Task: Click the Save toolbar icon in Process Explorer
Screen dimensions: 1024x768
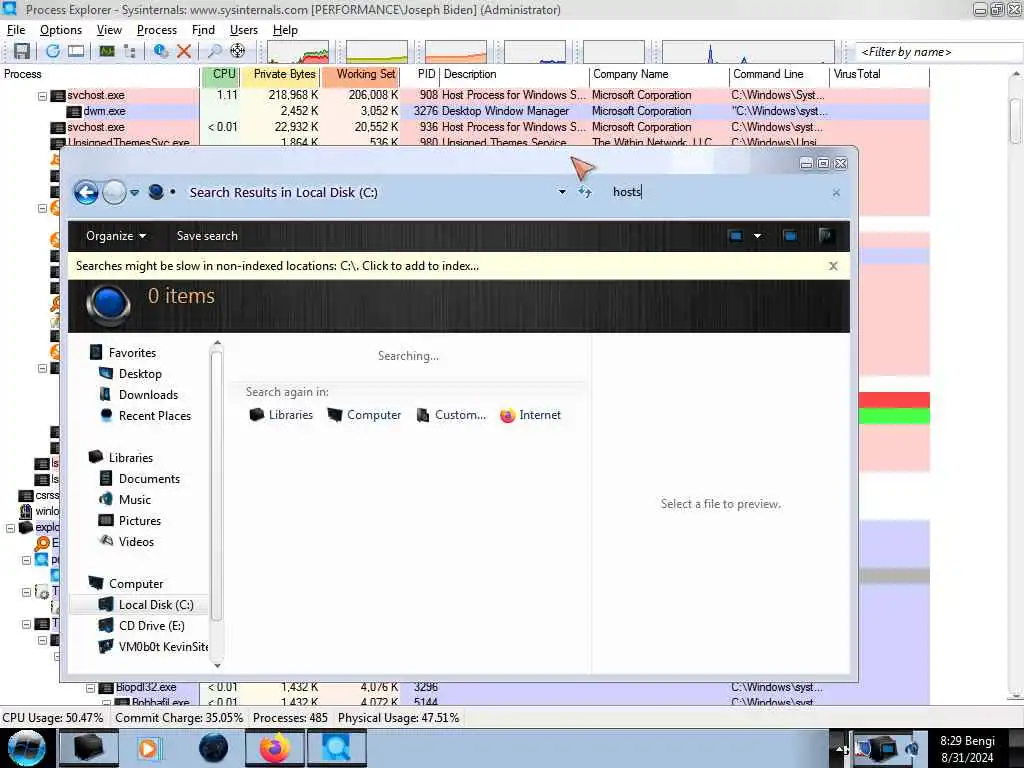Action: tap(22, 51)
